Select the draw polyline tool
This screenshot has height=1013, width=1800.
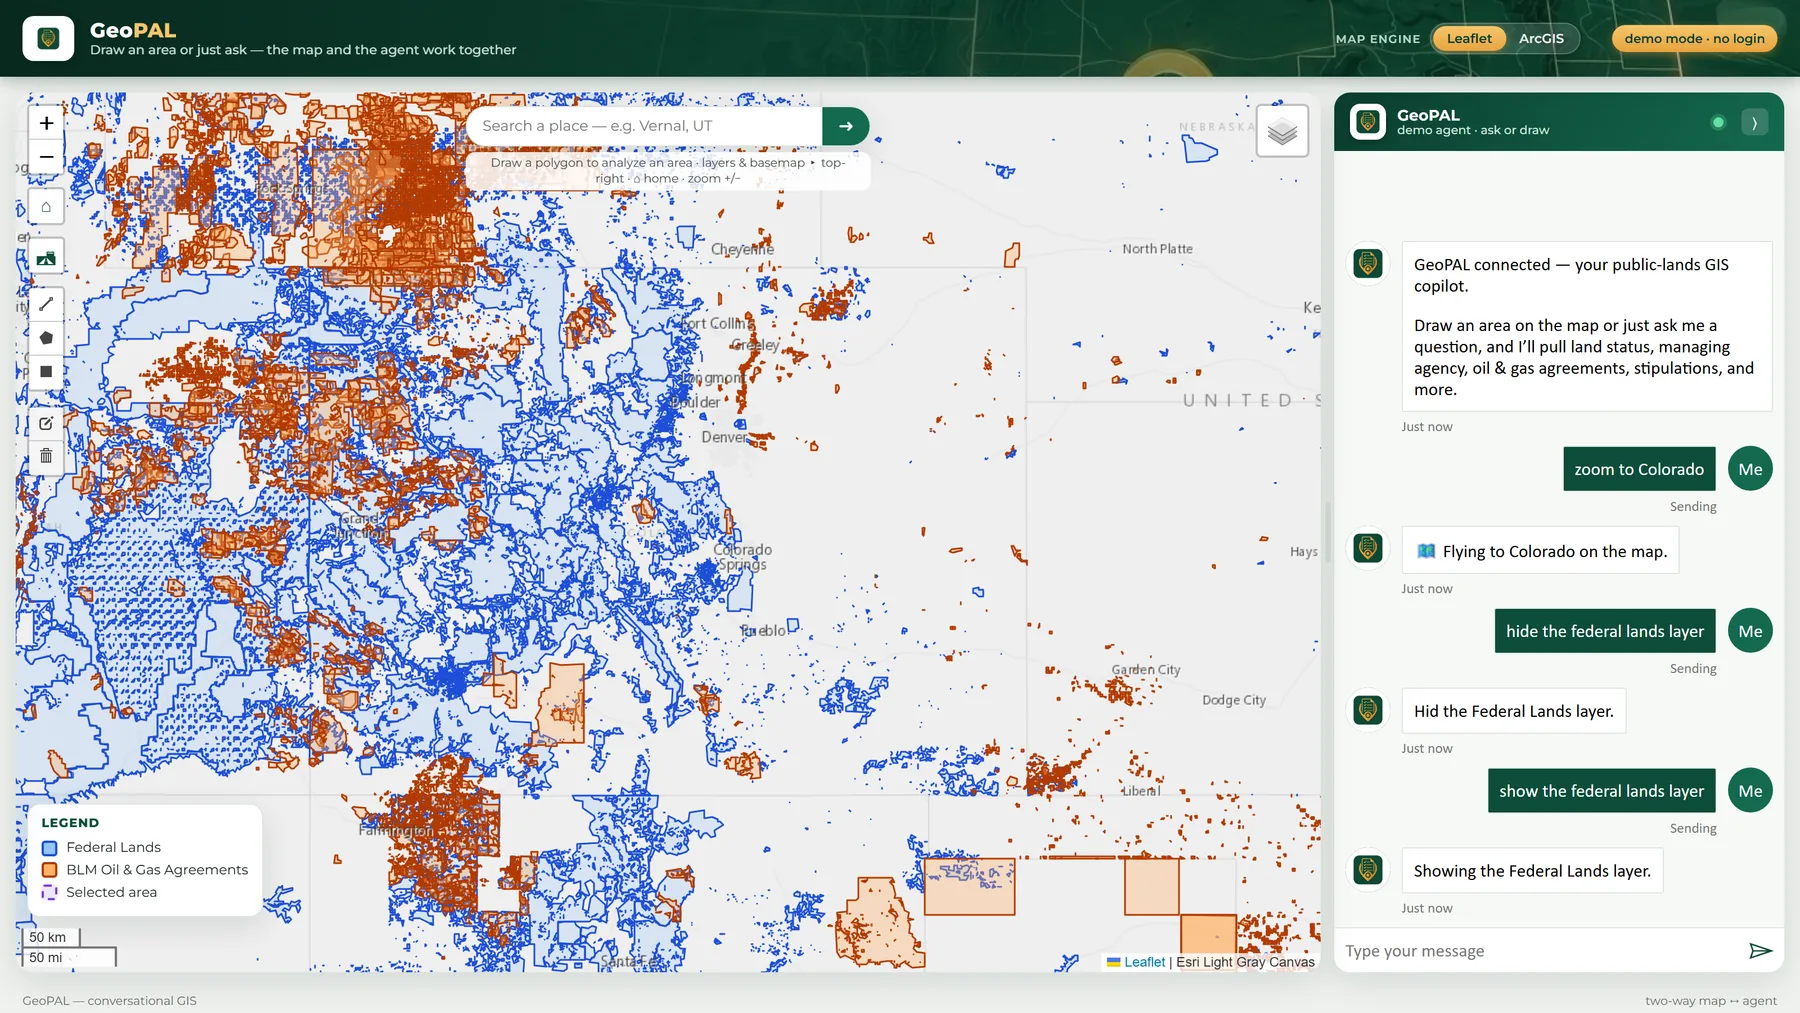pos(46,304)
